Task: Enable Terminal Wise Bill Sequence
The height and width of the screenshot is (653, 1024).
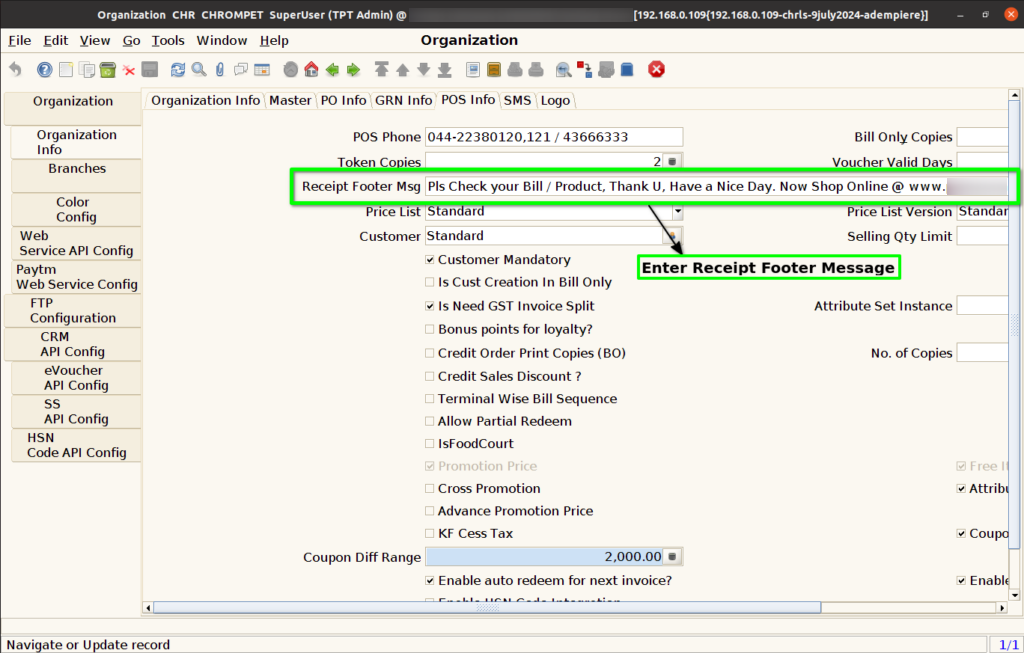Action: pos(430,398)
